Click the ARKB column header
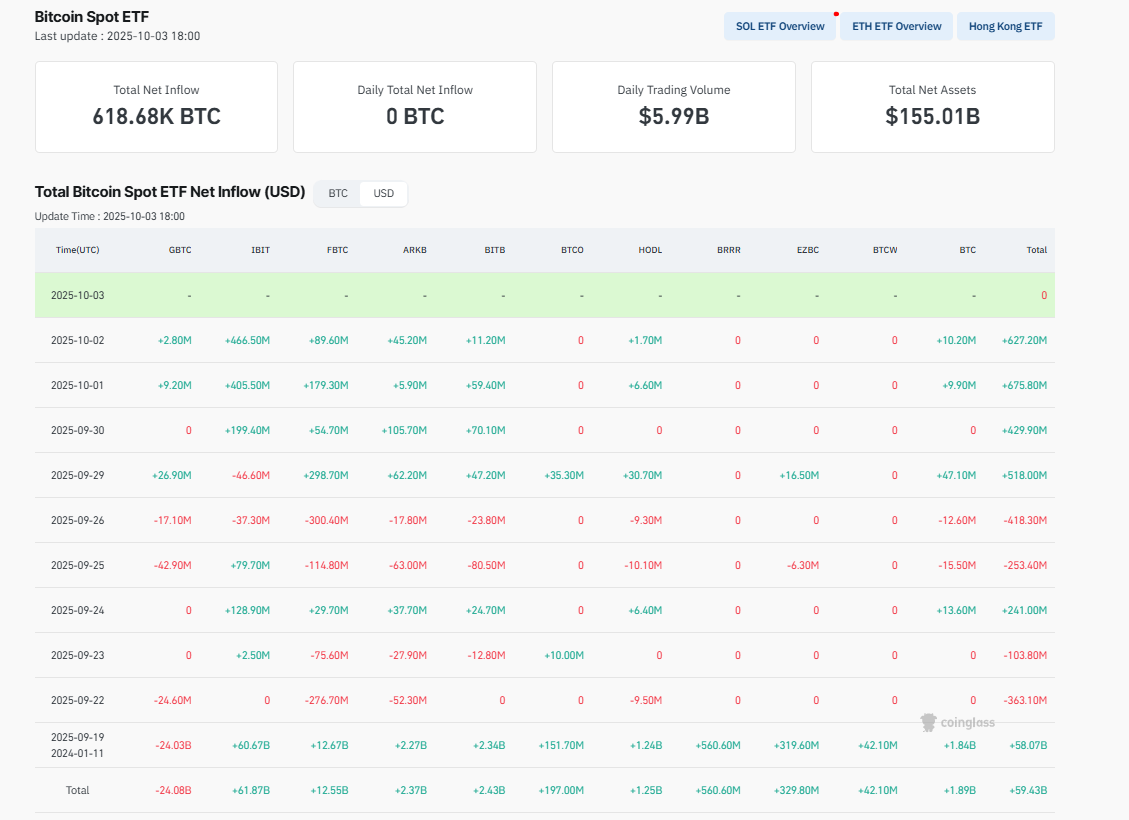 pyautogui.click(x=415, y=250)
